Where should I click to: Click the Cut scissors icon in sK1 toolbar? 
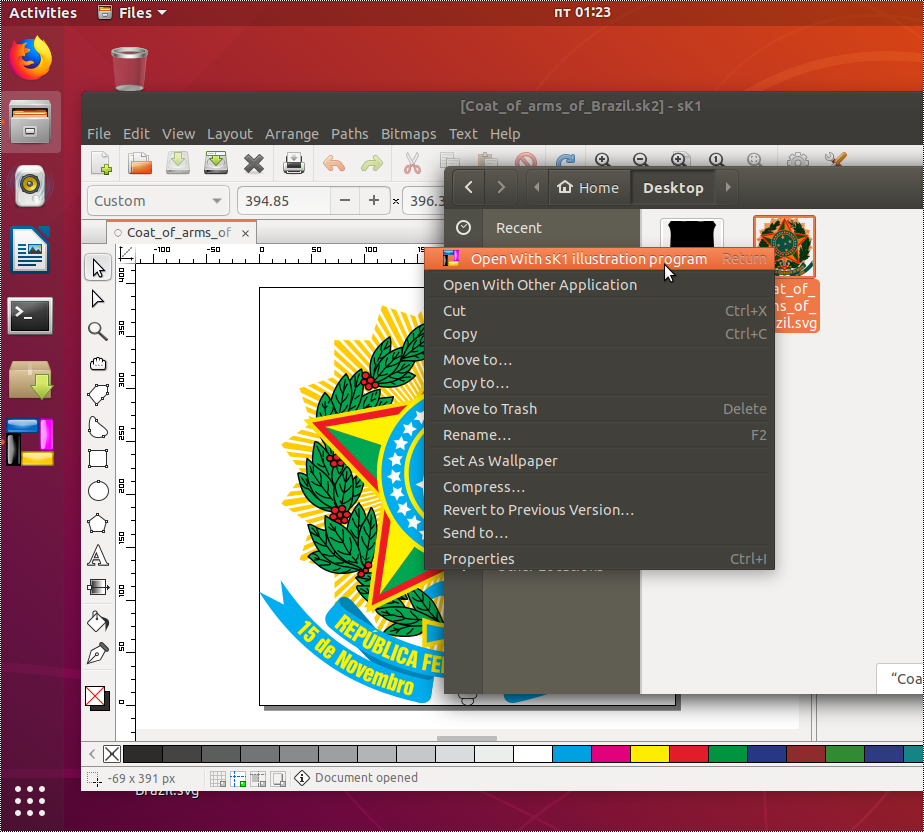point(412,163)
